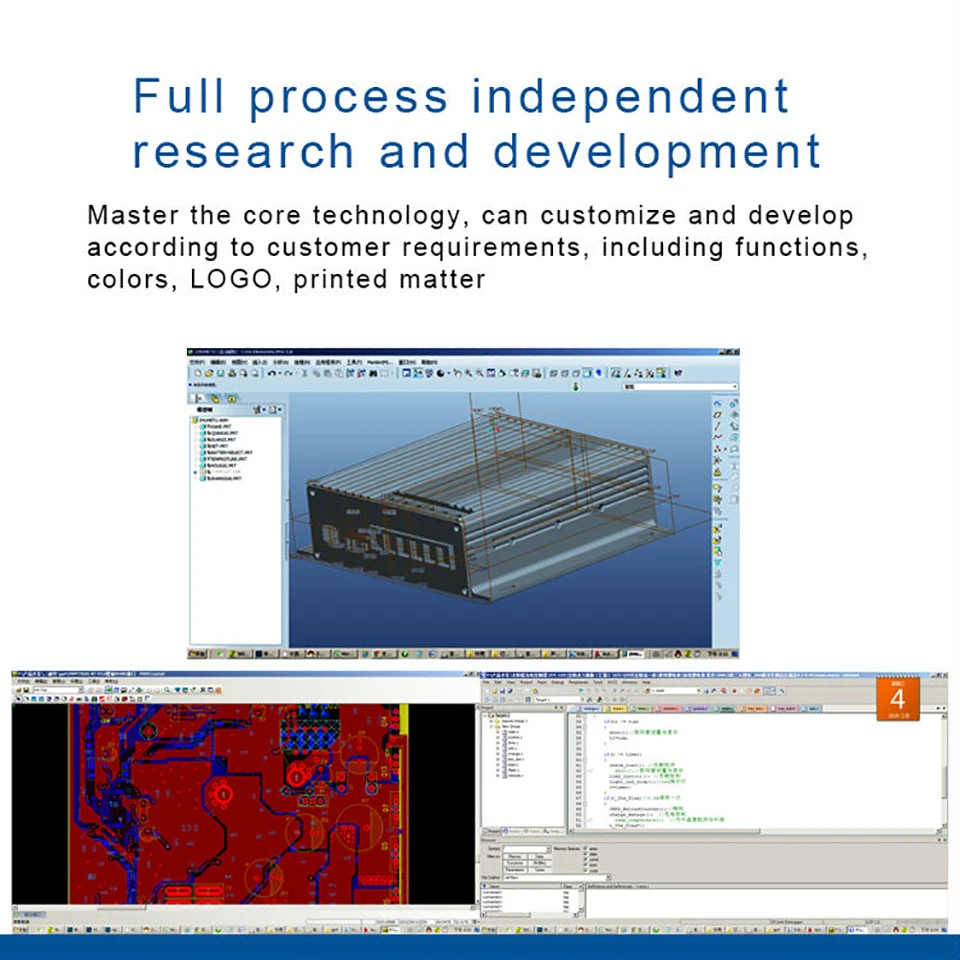The height and width of the screenshot is (960, 960).
Task: Open Project menu in Keil window
Action: pyautogui.click(x=527, y=682)
